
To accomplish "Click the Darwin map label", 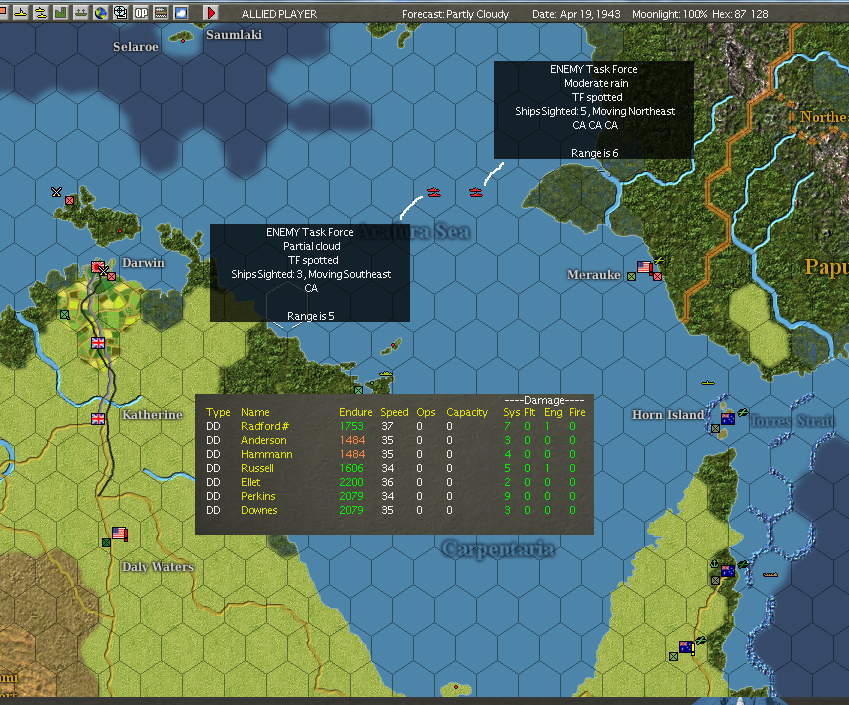I will pyautogui.click(x=143, y=263).
